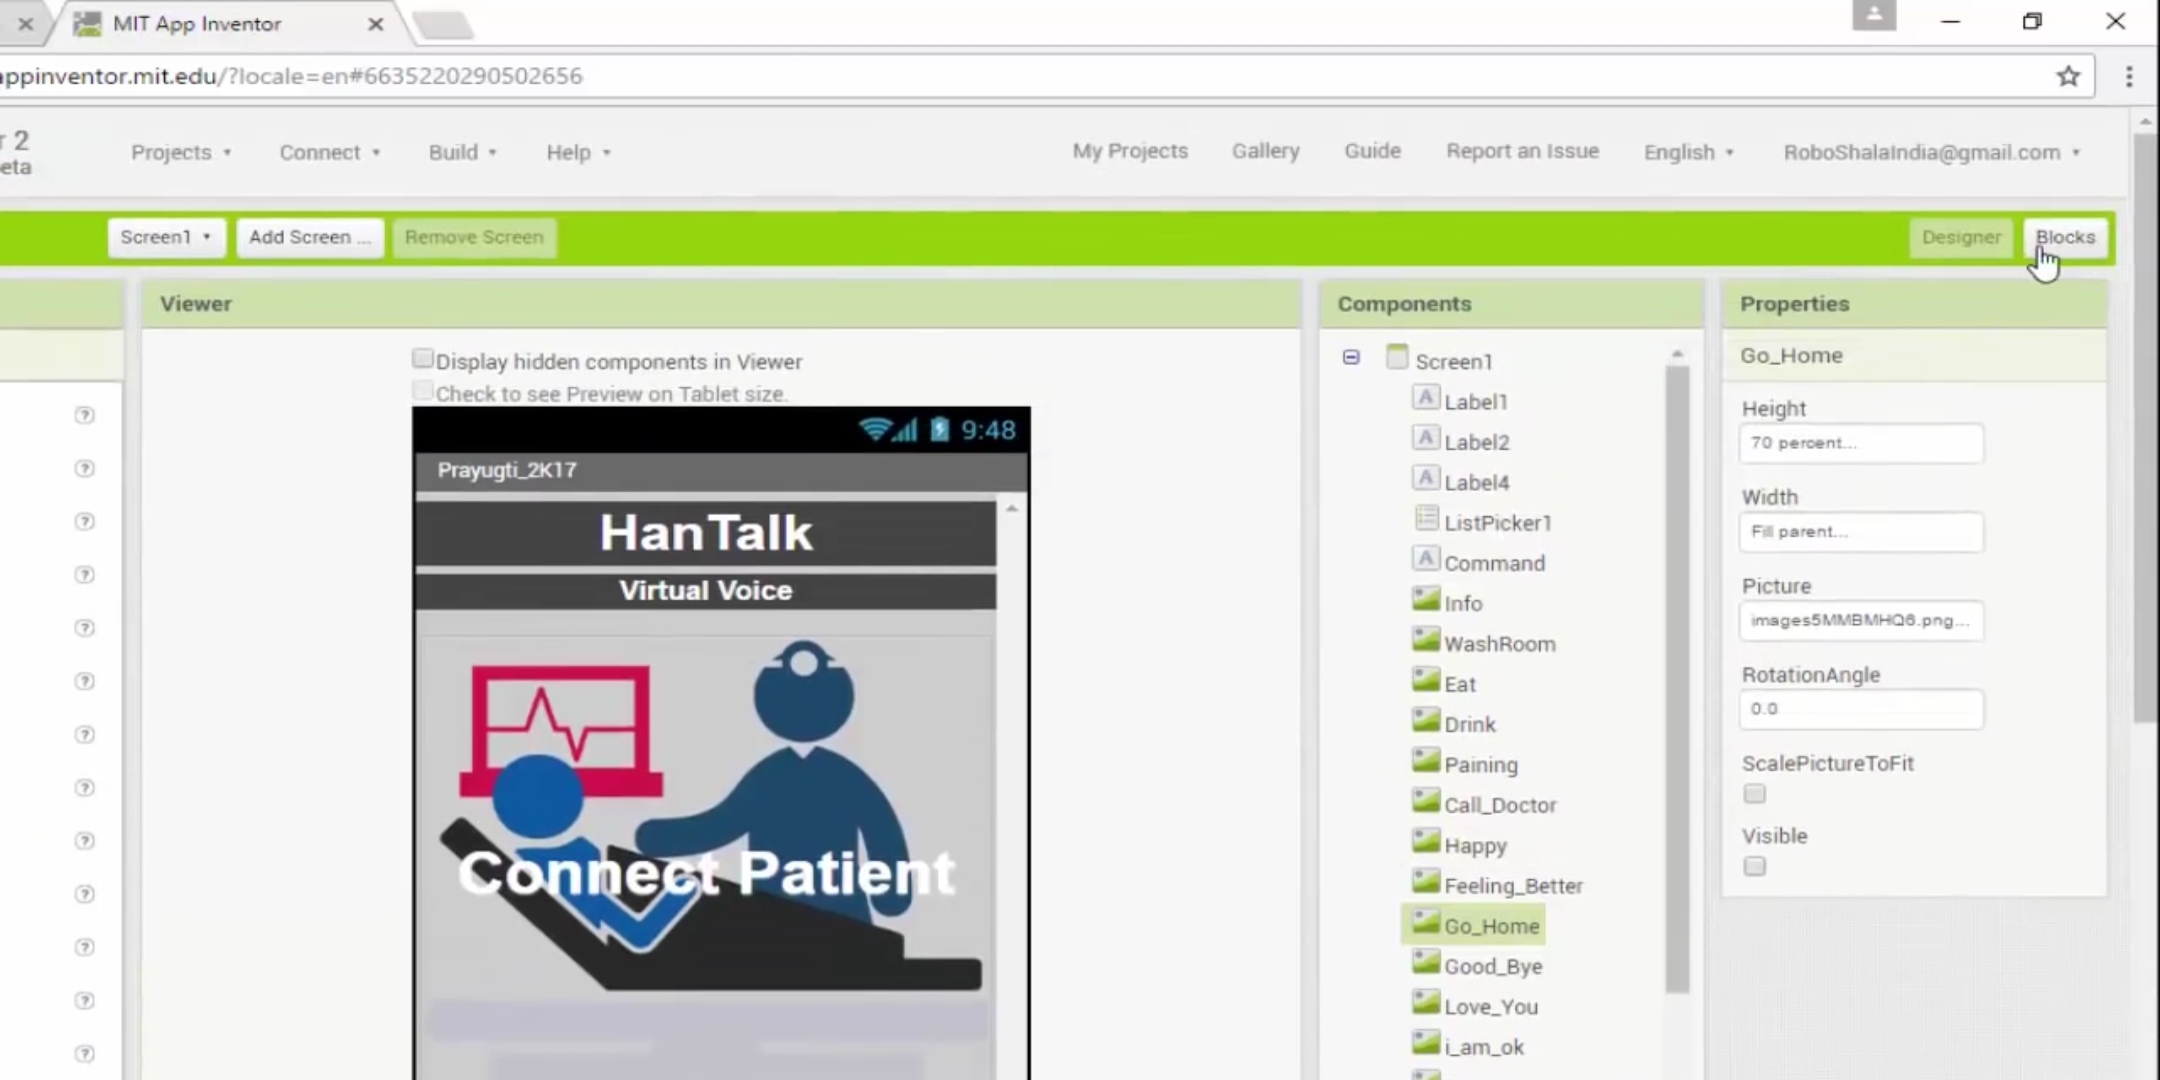
Task: Enable Check to see Preview on Tablet size
Action: tap(423, 391)
